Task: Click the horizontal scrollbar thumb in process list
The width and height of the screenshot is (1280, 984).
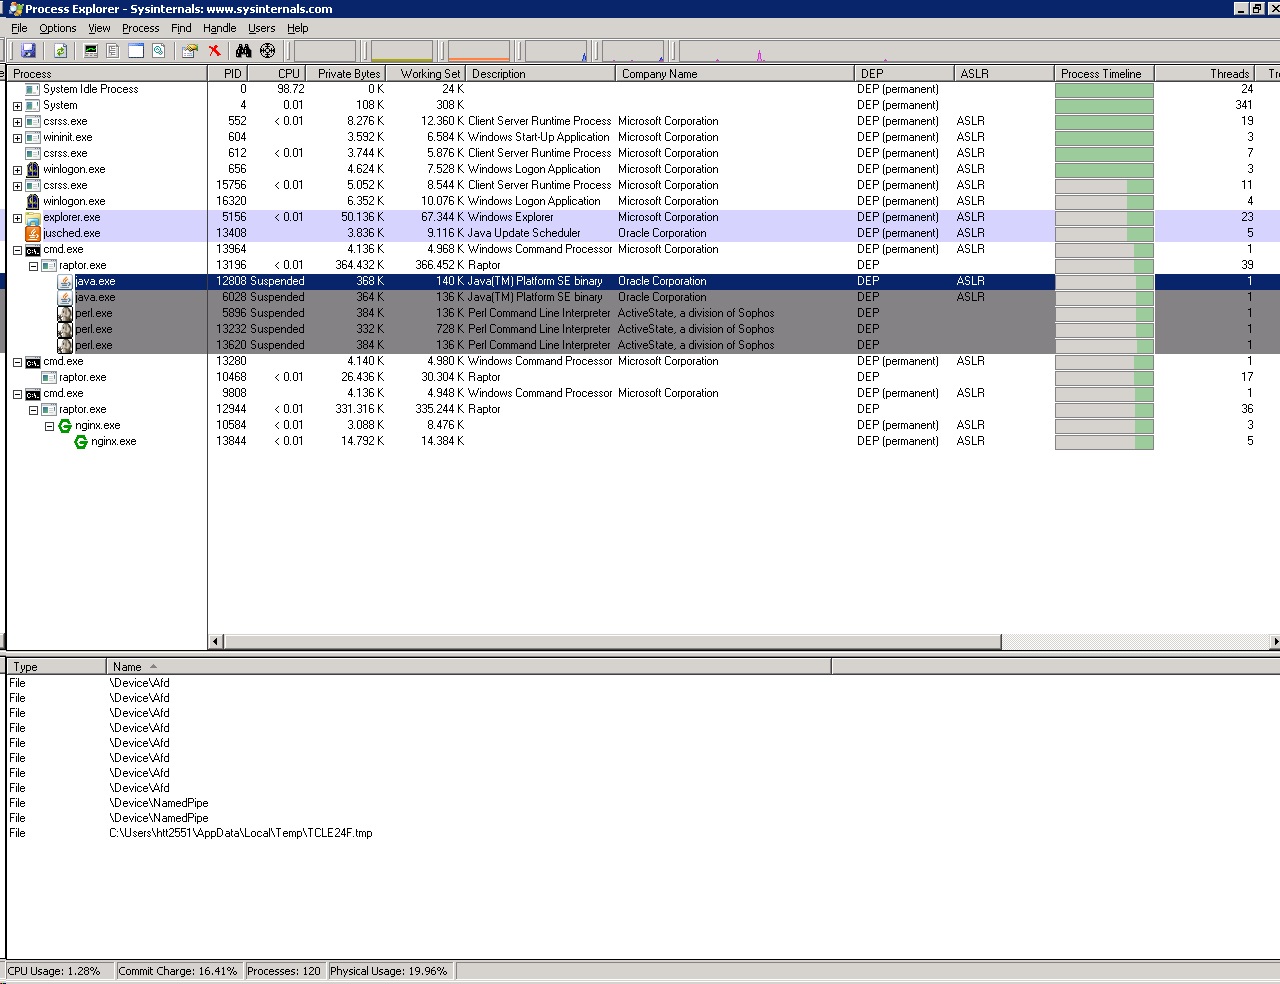Action: pos(611,641)
